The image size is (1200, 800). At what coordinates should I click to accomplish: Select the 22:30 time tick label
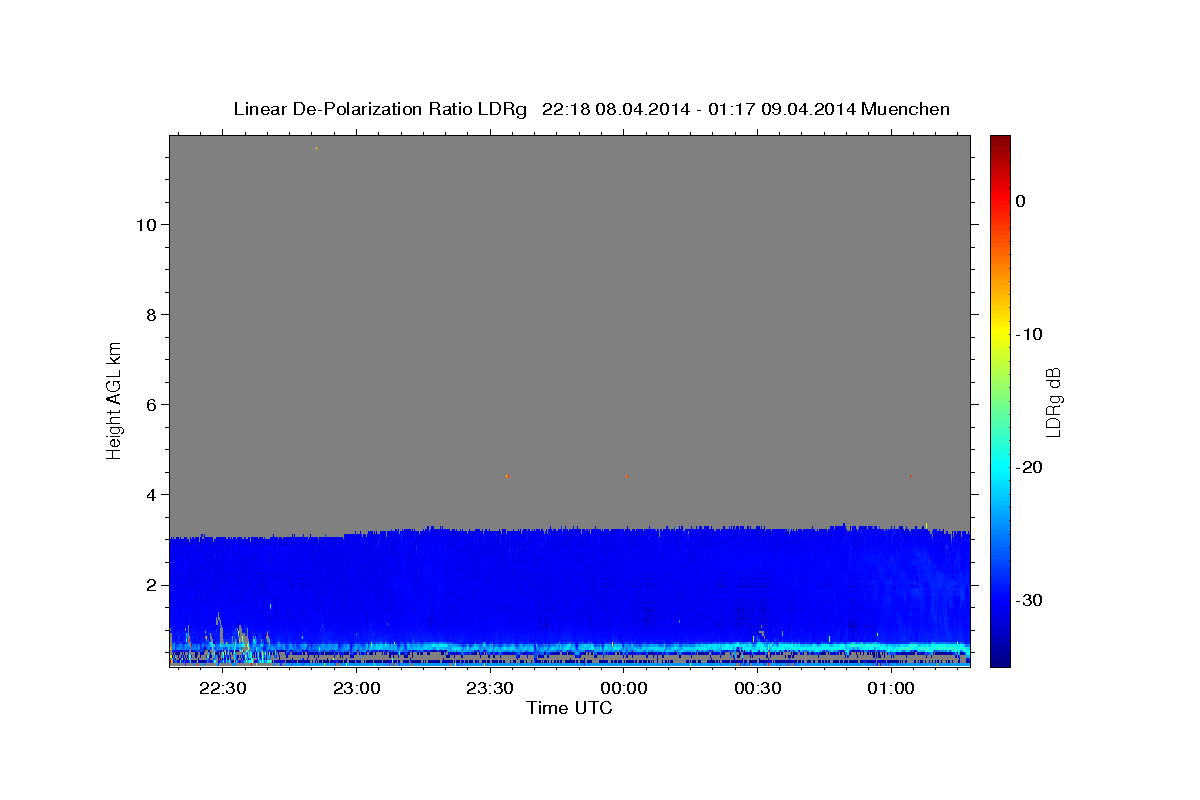(222, 689)
